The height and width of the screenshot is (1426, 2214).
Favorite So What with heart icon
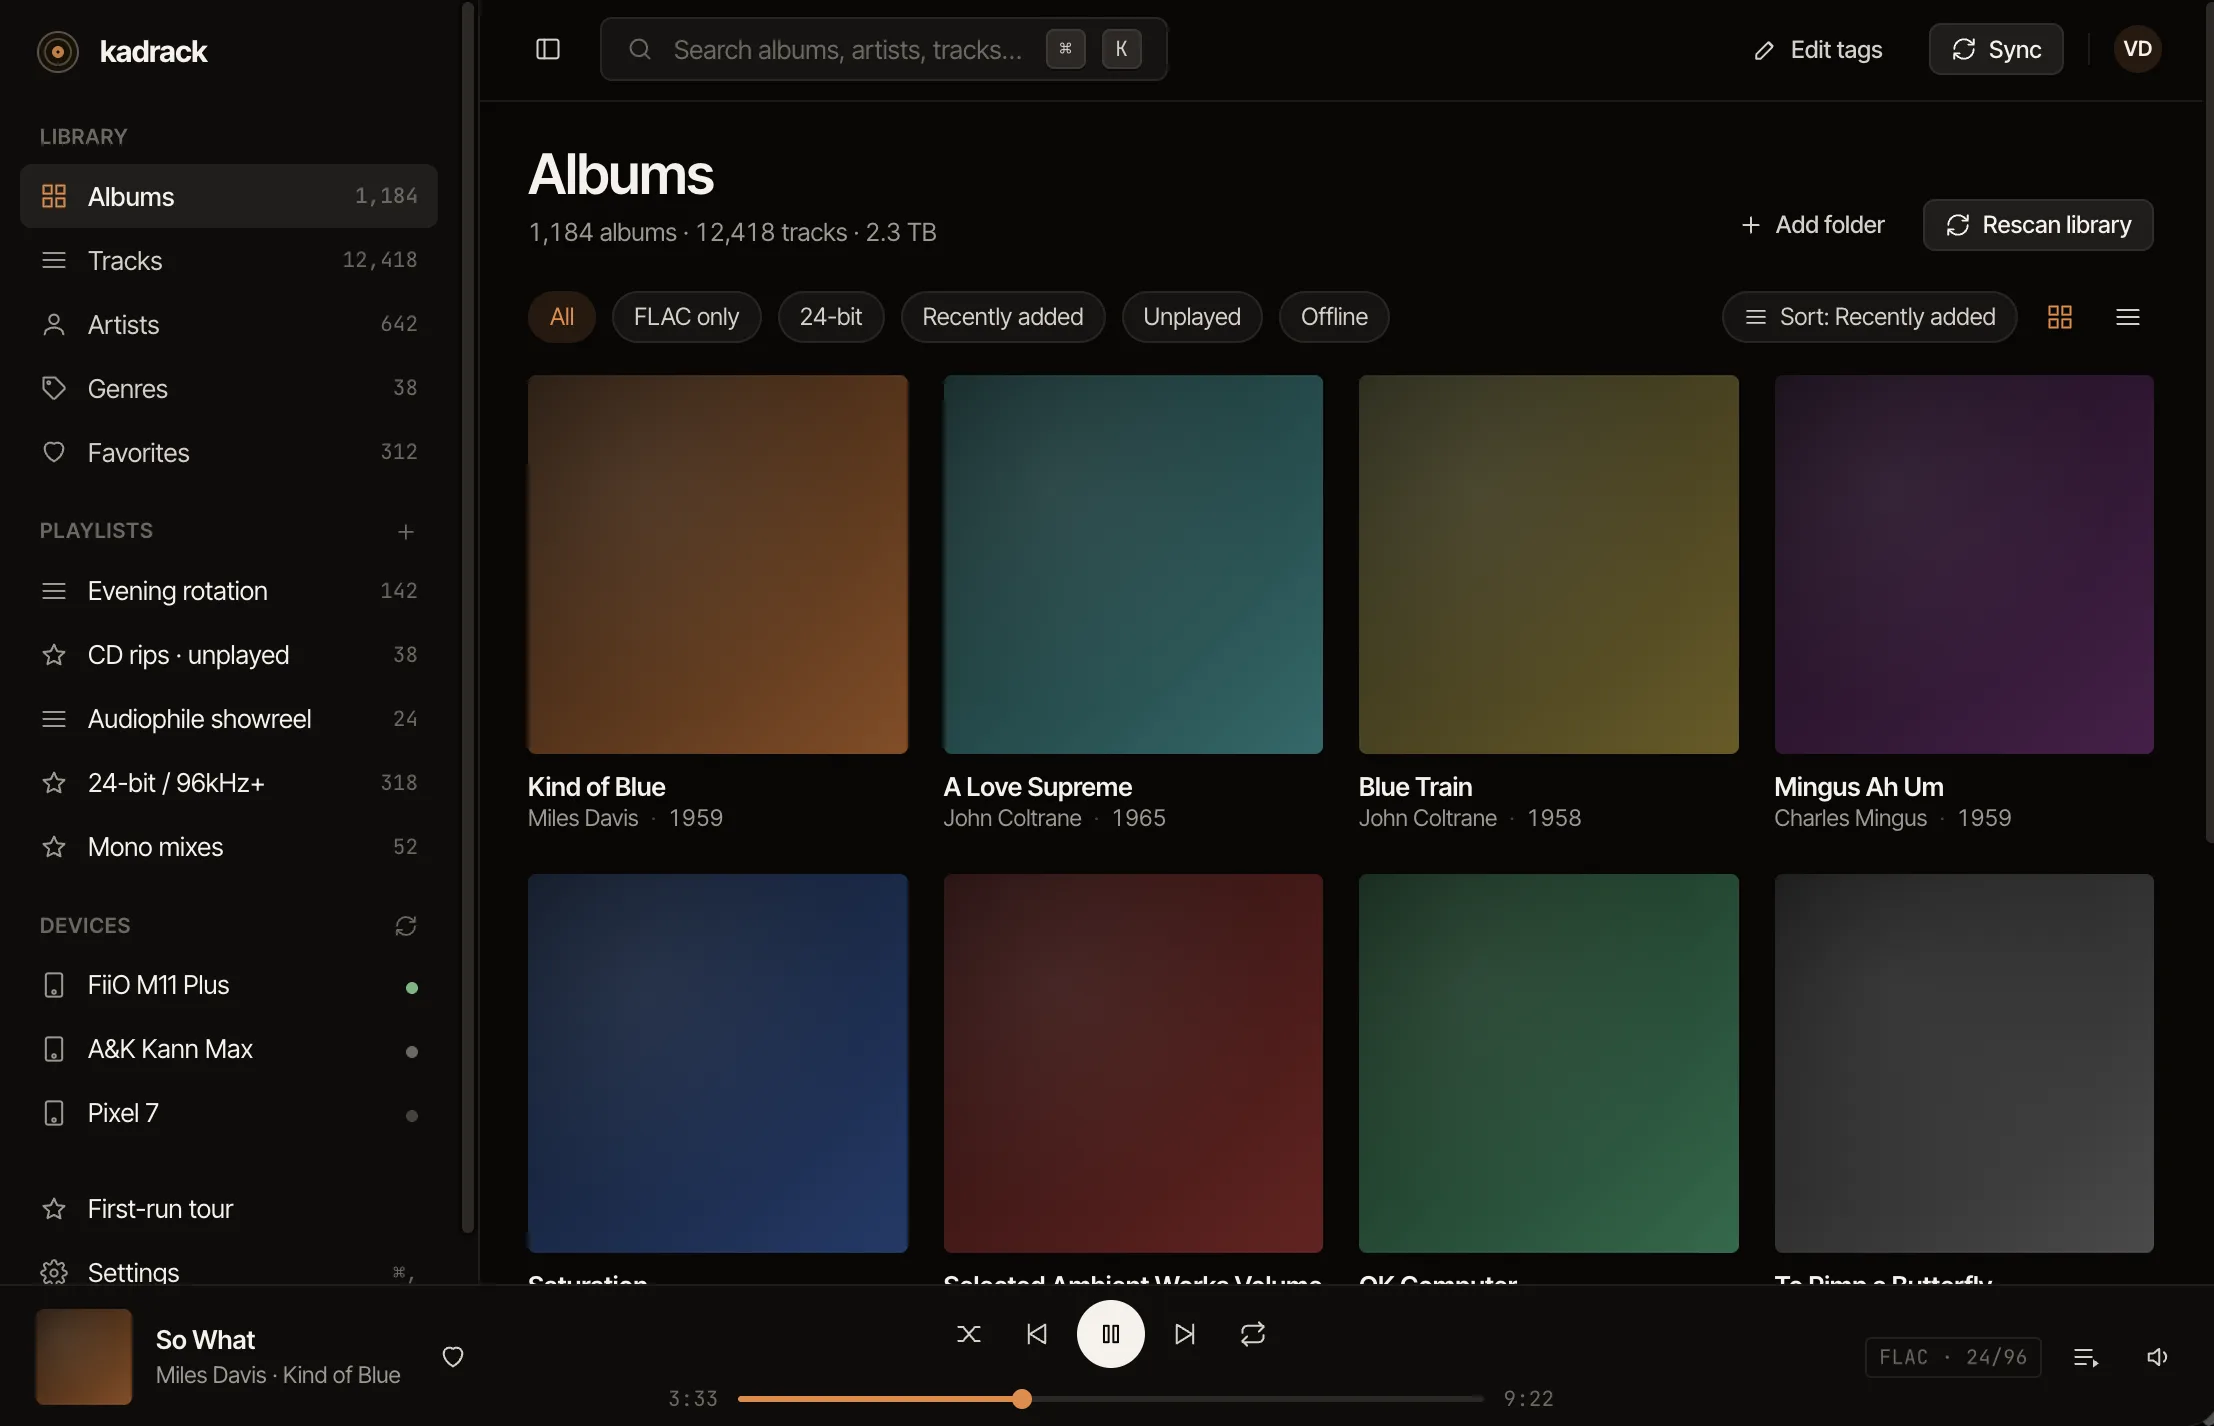(453, 1357)
